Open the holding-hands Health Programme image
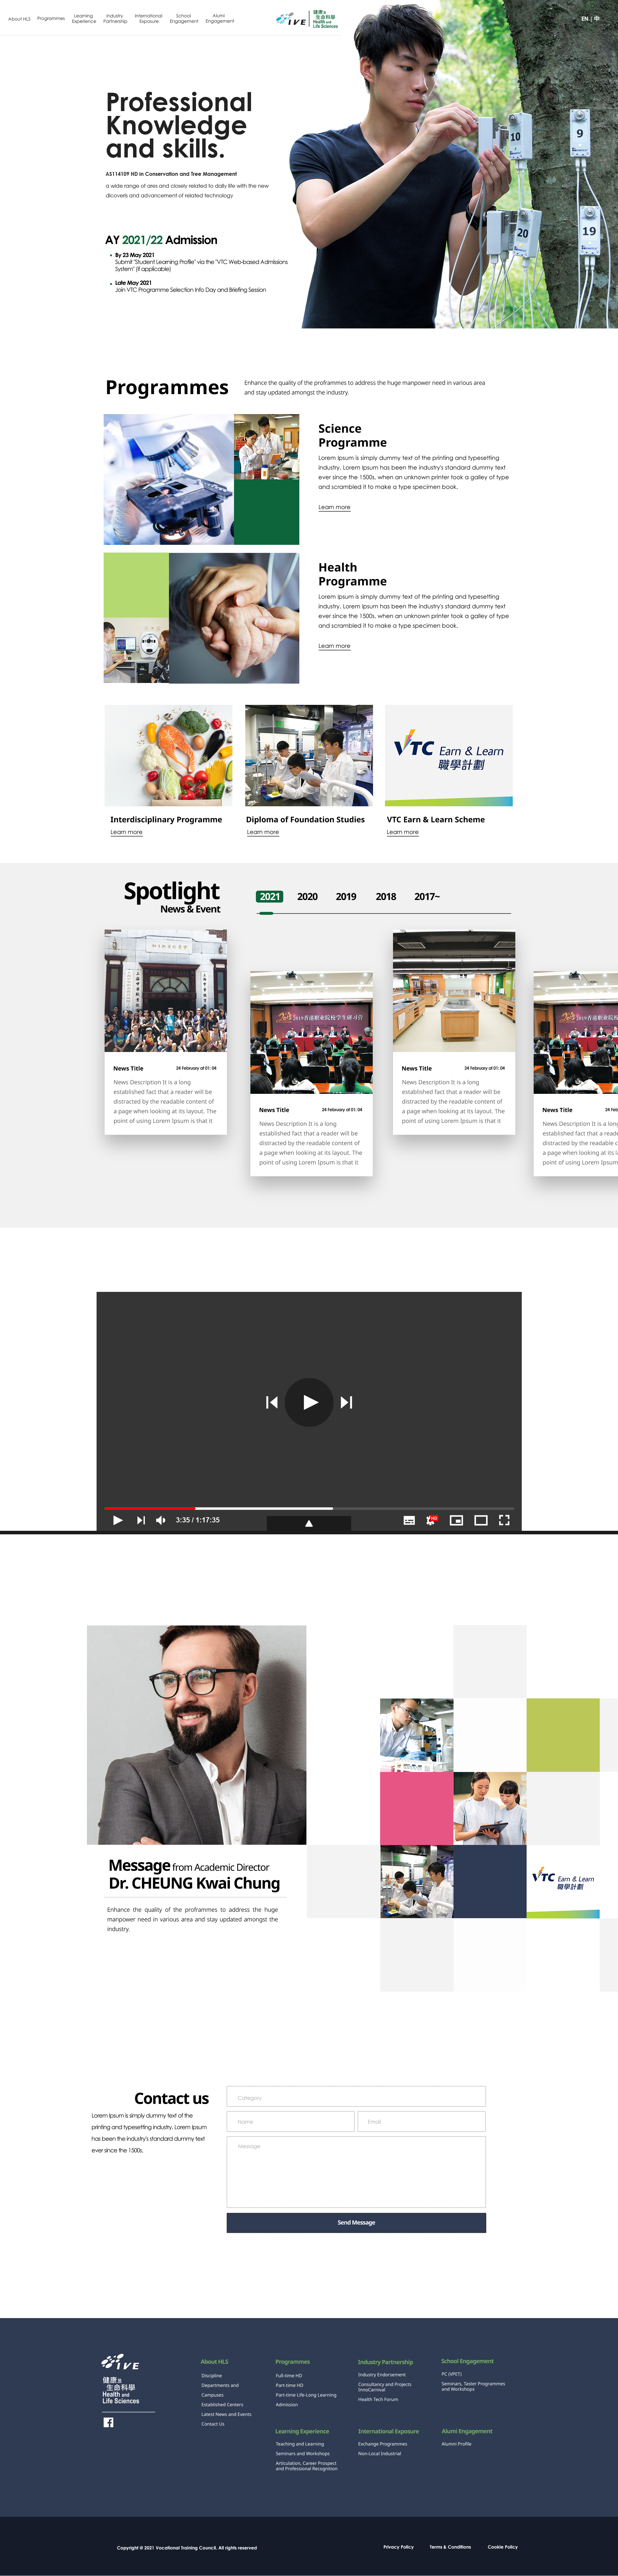 (234, 618)
